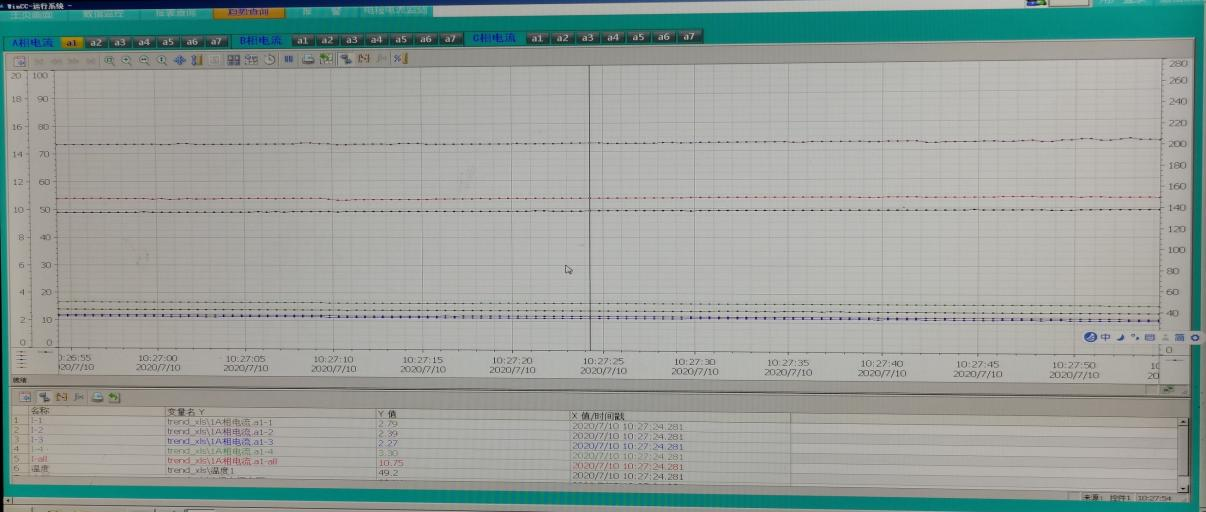This screenshot has width=1206, height=512.
Task: Select the a1 tab under A相电流
Action: [x=72, y=42]
